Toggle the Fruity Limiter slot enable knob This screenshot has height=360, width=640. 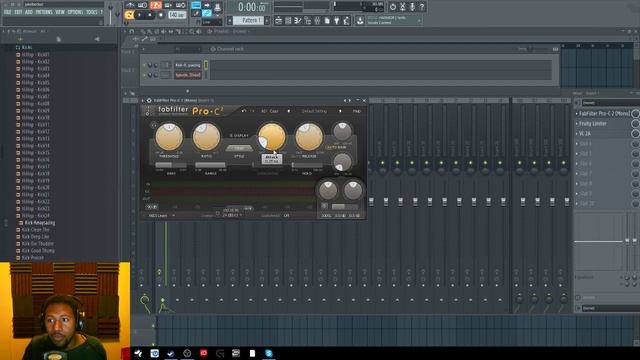pos(635,123)
